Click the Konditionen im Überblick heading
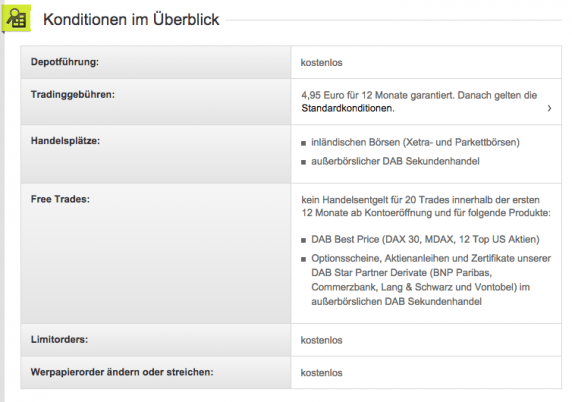572x402 pixels. 131,19
